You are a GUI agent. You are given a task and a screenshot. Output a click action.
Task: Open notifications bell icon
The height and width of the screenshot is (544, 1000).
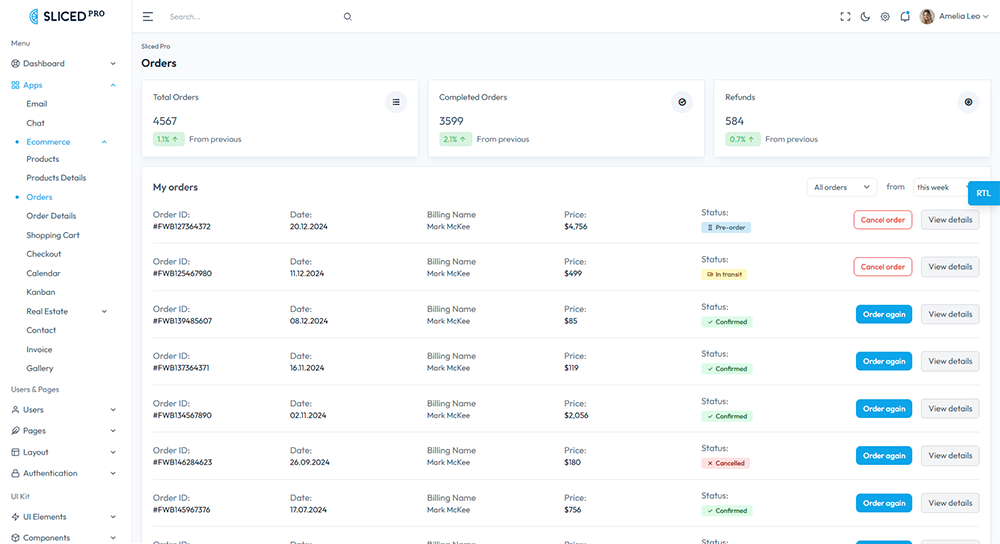pyautogui.click(x=905, y=17)
